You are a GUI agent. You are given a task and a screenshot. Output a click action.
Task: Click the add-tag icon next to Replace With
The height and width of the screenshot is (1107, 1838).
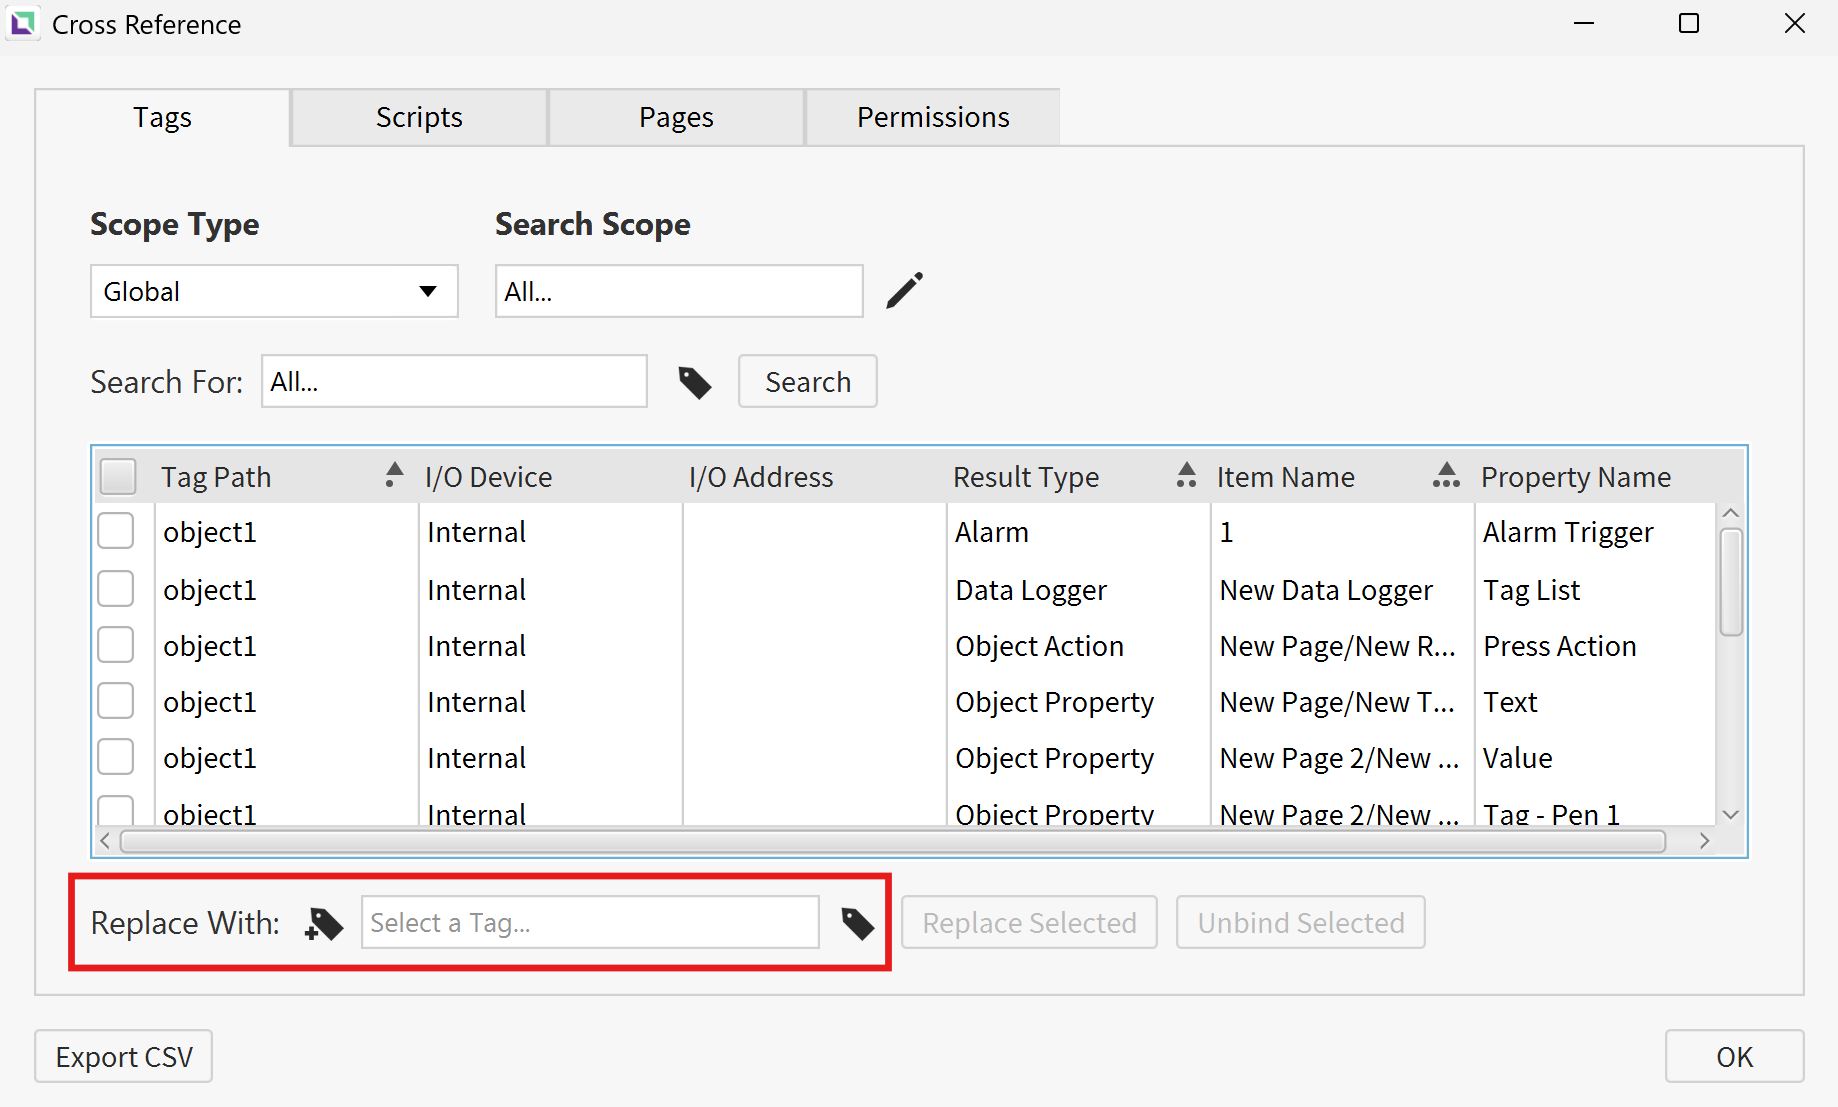323,923
